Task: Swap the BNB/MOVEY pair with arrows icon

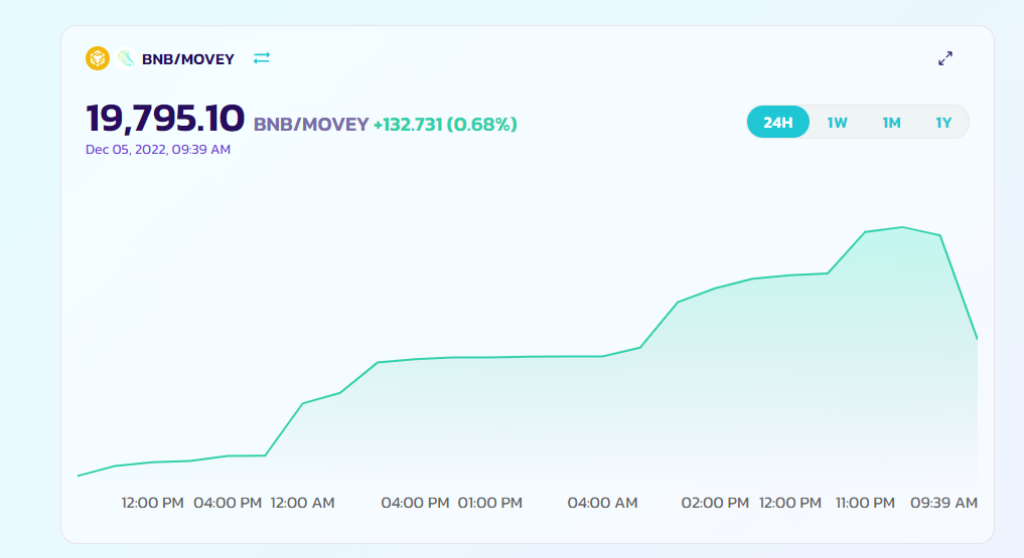Action: 262,59
